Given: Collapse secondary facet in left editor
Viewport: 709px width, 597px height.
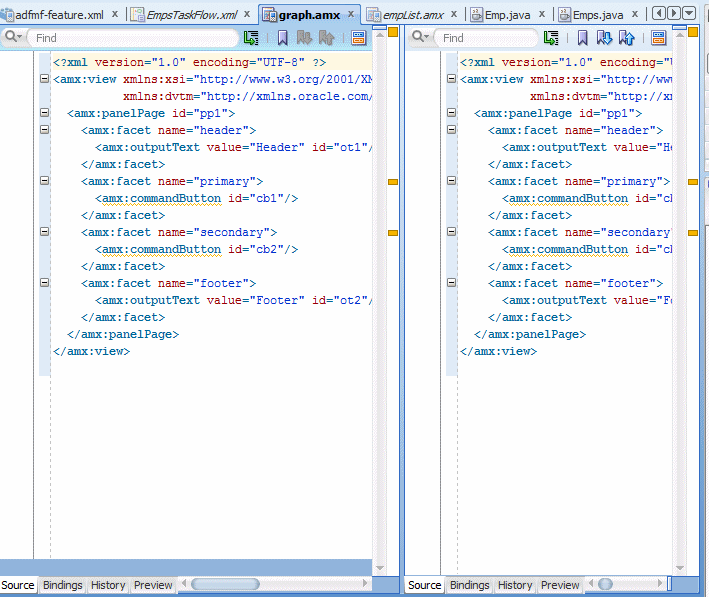Looking at the screenshot, I should [x=44, y=232].
